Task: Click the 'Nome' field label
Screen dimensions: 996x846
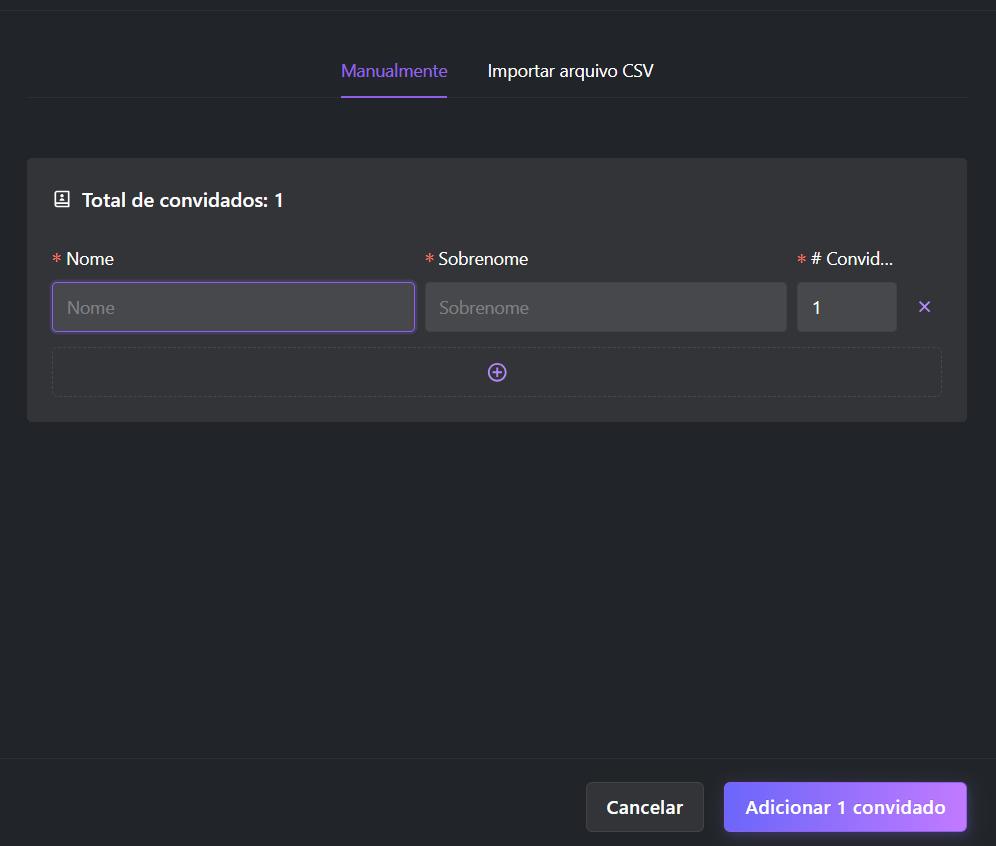Action: point(90,259)
